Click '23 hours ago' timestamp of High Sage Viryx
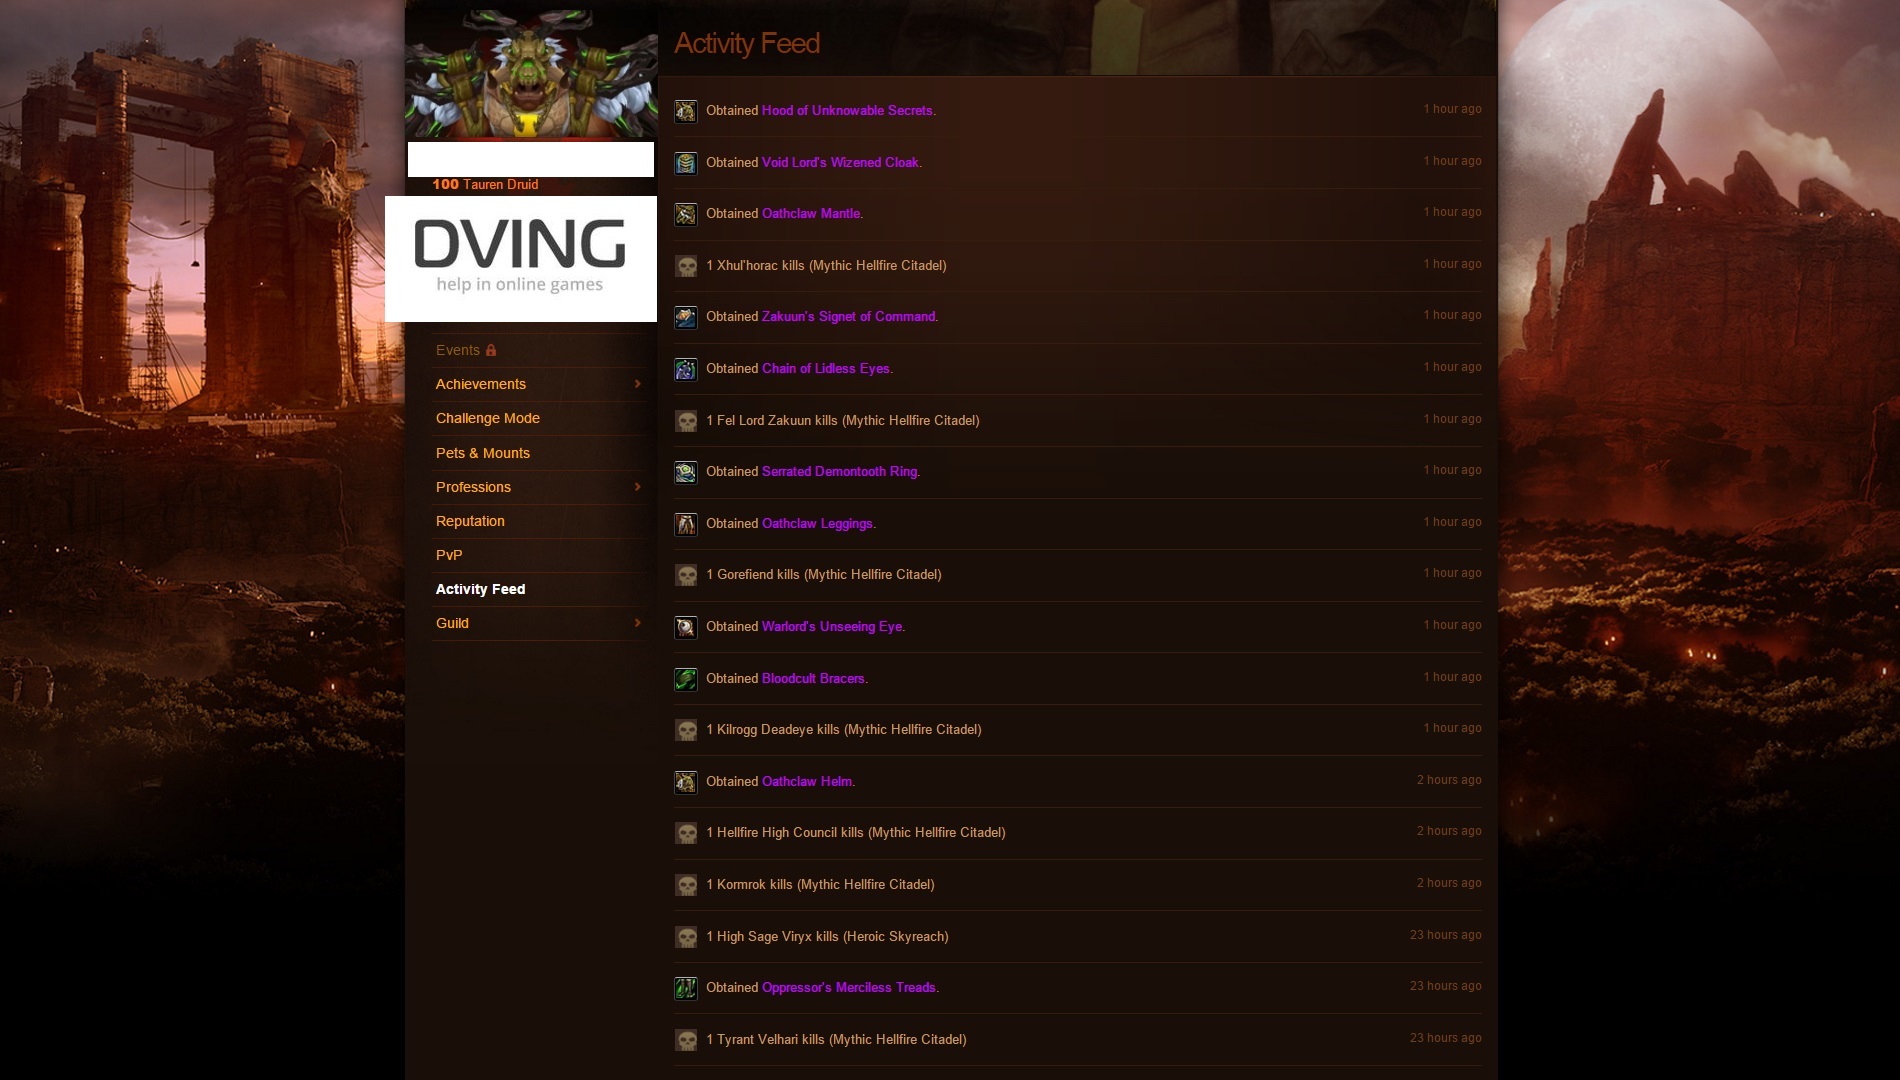Image resolution: width=1900 pixels, height=1080 pixels. click(1446, 935)
